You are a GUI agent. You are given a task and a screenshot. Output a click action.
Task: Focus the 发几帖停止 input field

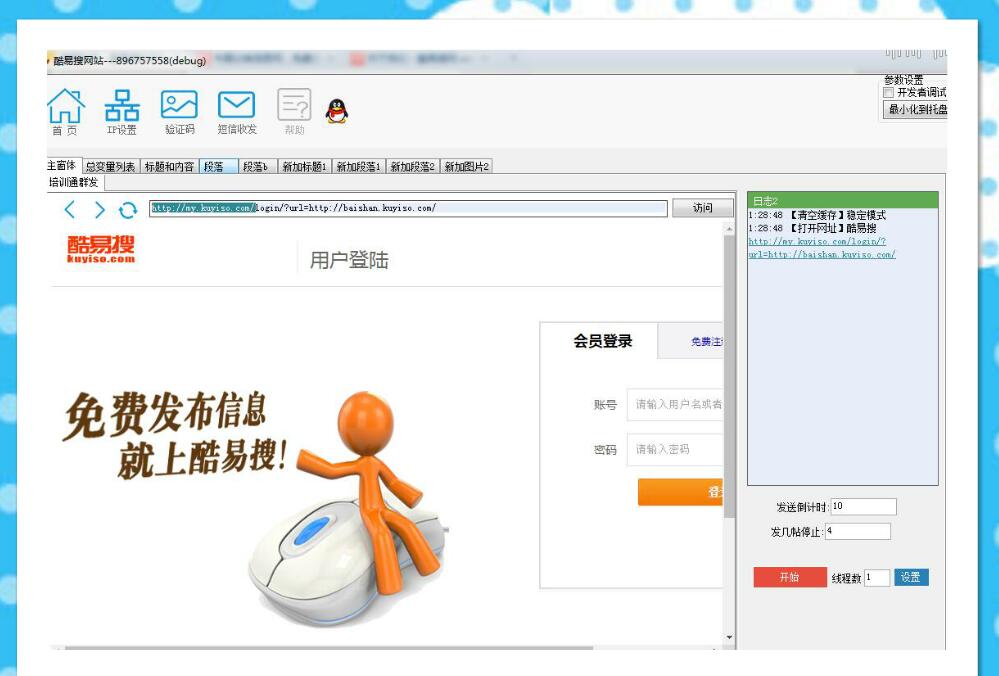click(858, 531)
